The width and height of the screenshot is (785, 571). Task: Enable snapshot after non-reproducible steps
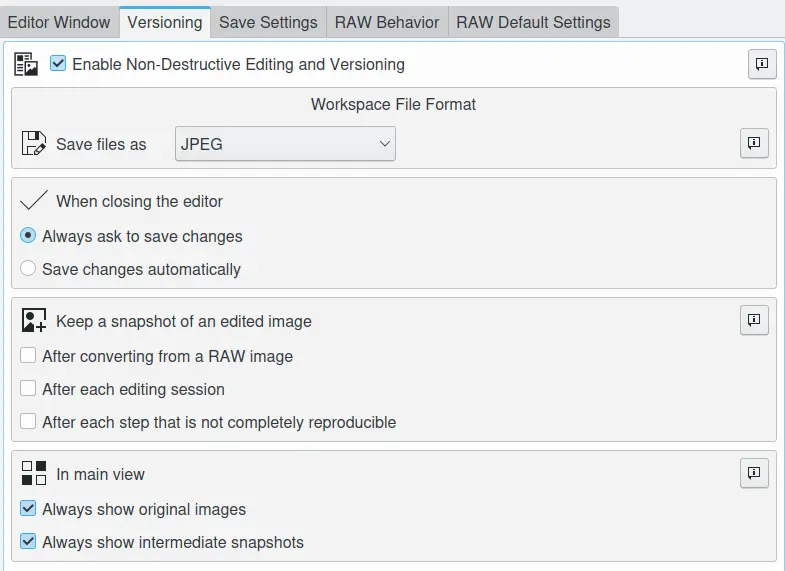(29, 422)
